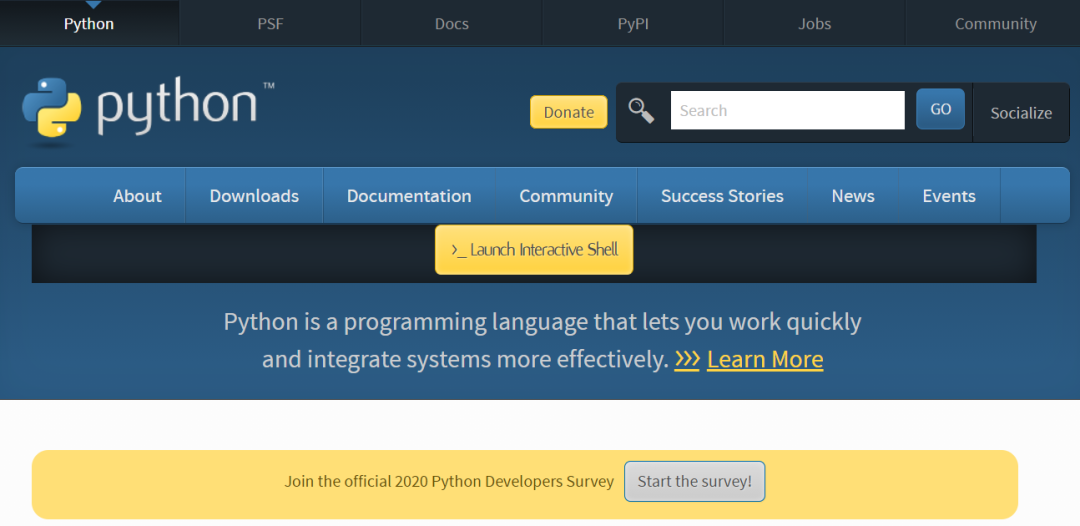Open the Jobs top tab
Image resolution: width=1080 pixels, height=526 pixels.
tap(815, 24)
